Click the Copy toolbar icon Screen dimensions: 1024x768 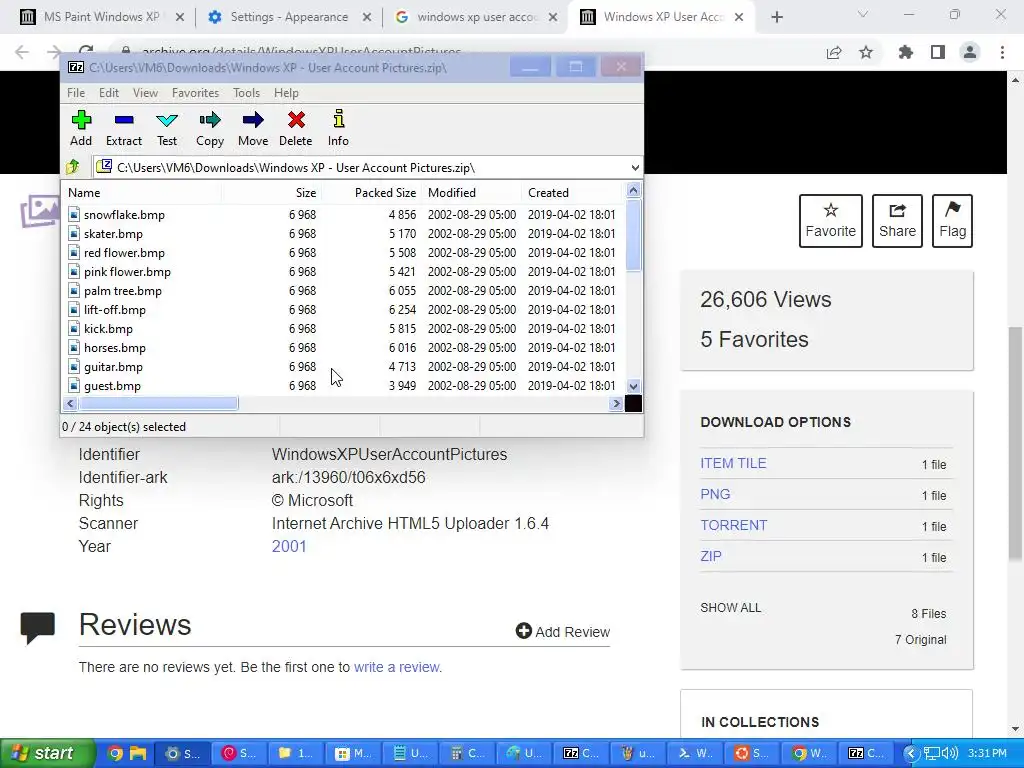[210, 120]
